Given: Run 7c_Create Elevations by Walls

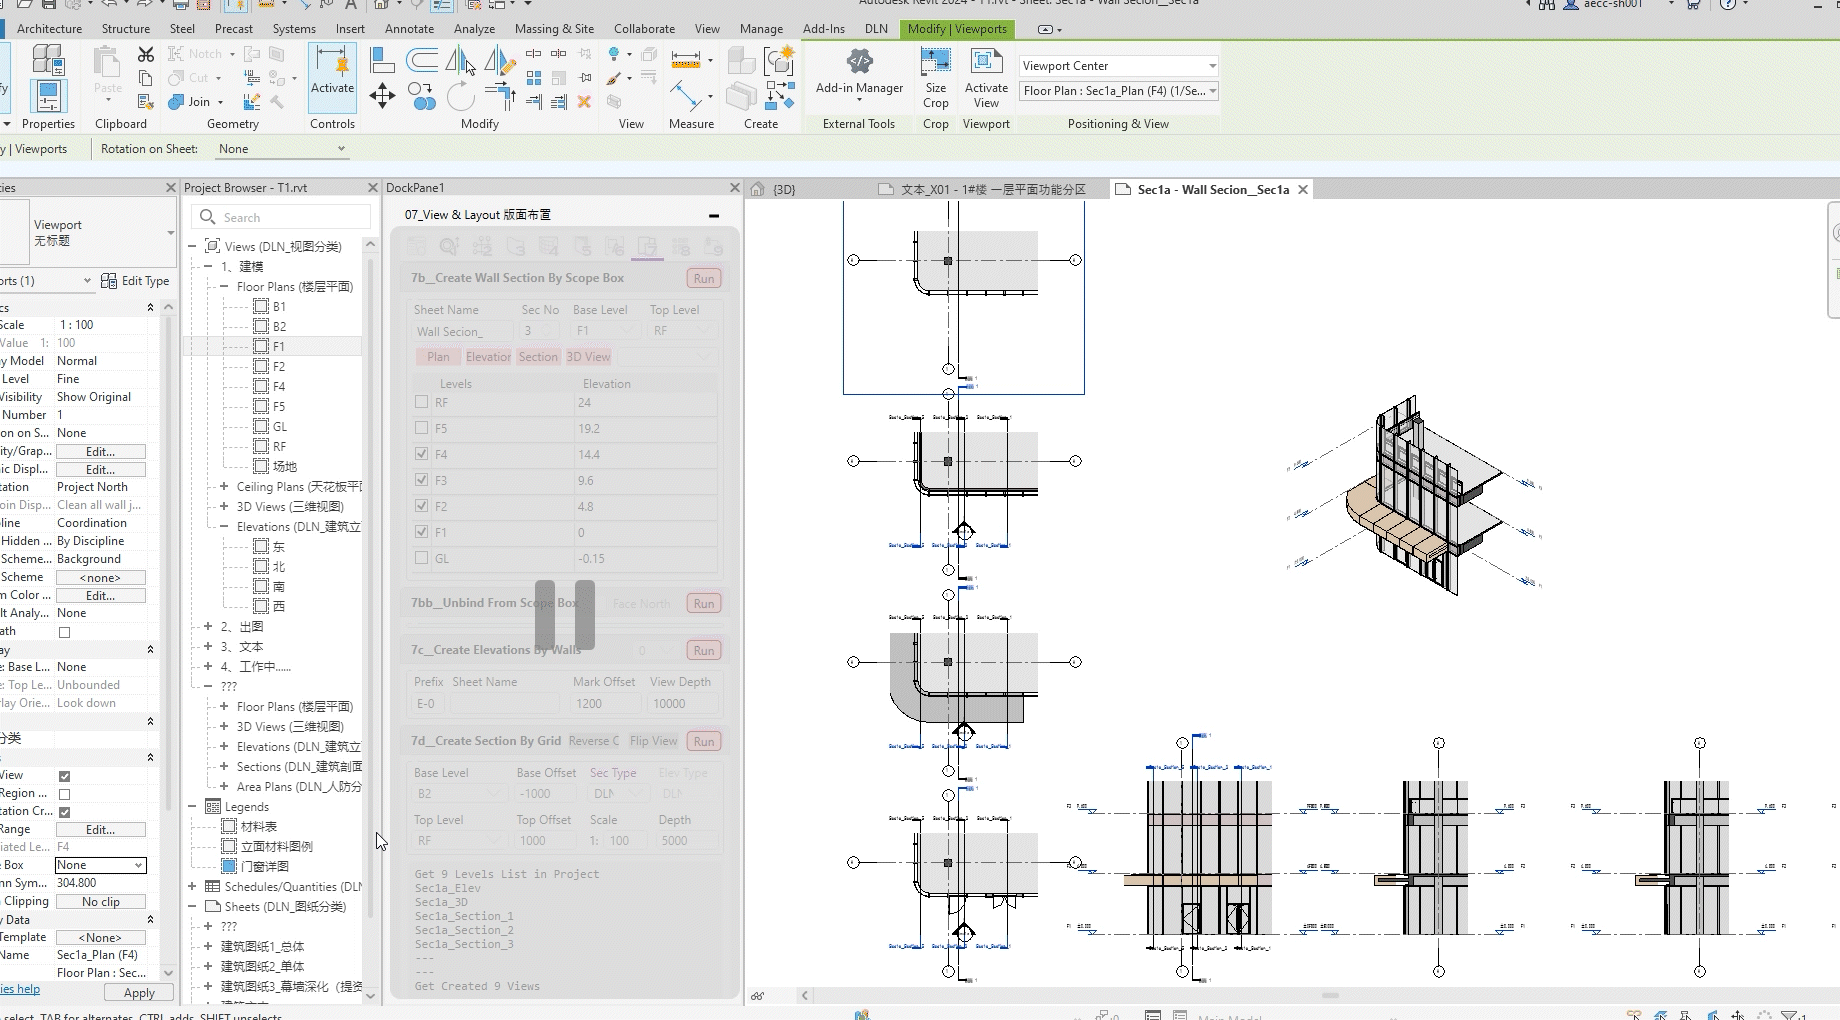Looking at the screenshot, I should (704, 651).
